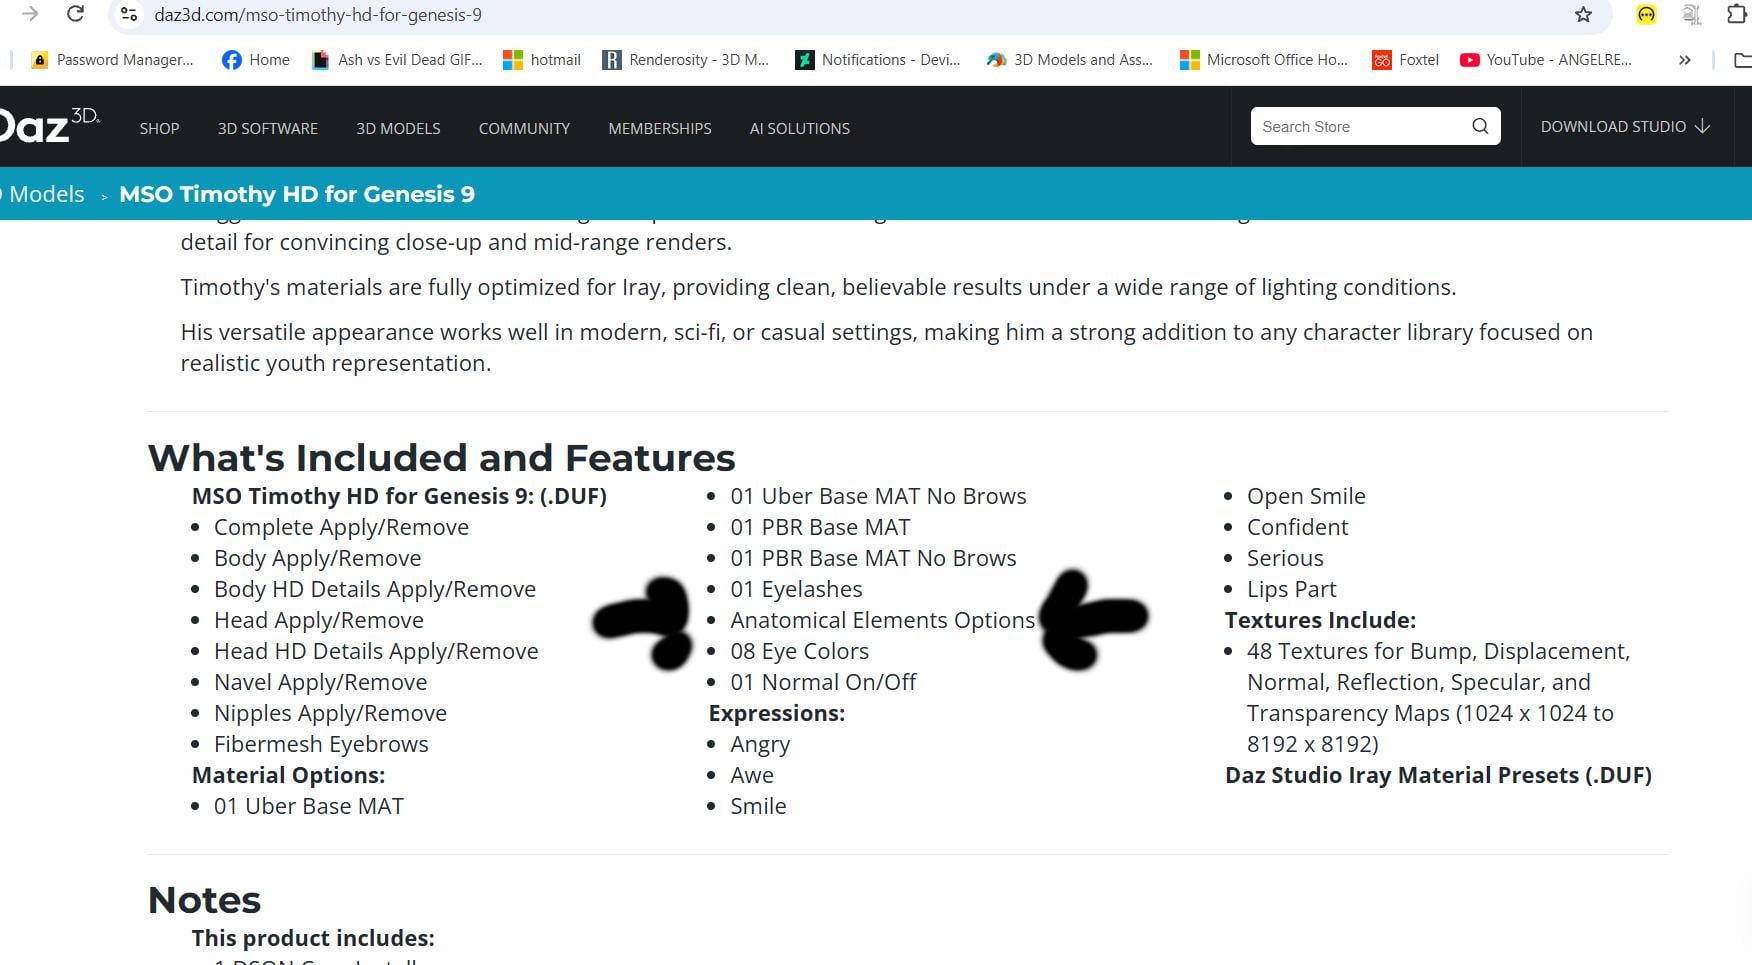The image size is (1752, 965).
Task: Click the '01 Normal On/Off' list item
Action: tap(823, 682)
